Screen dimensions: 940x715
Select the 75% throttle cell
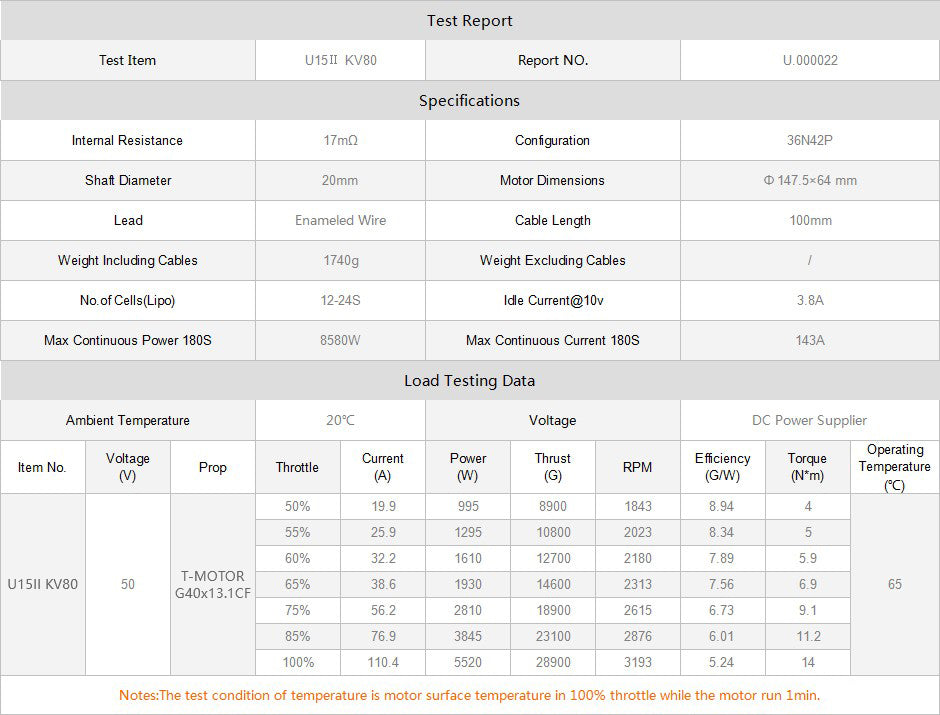(297, 610)
